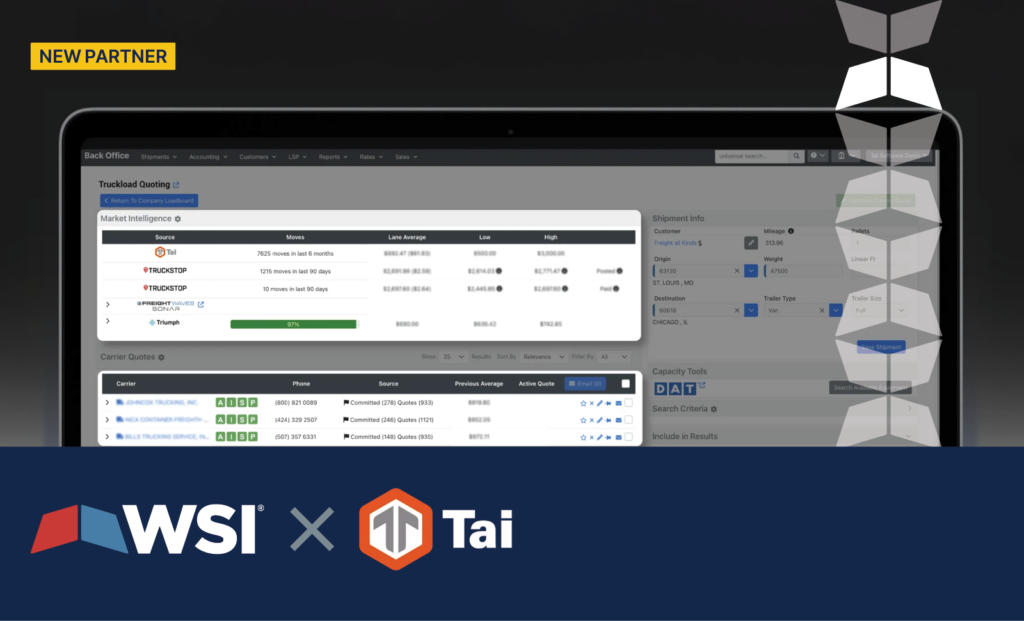Screen dimensions: 1024x621
Task: Open the Market Intelligence settings gear
Action: 178,218
